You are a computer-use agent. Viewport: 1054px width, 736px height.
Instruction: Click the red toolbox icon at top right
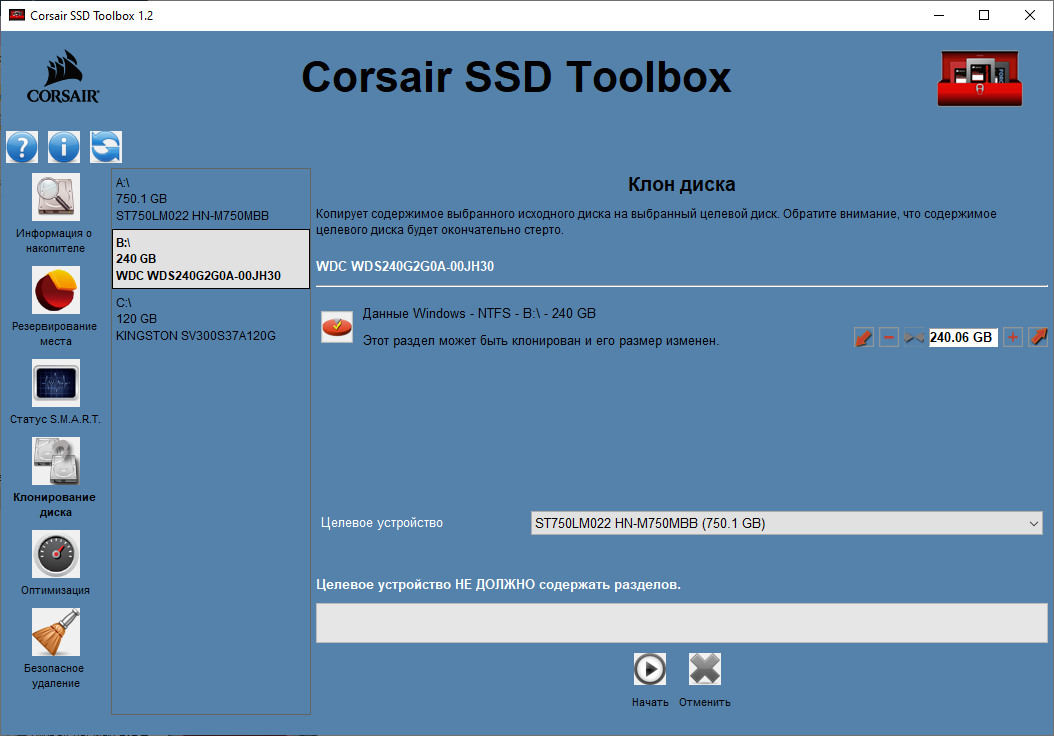coord(980,78)
